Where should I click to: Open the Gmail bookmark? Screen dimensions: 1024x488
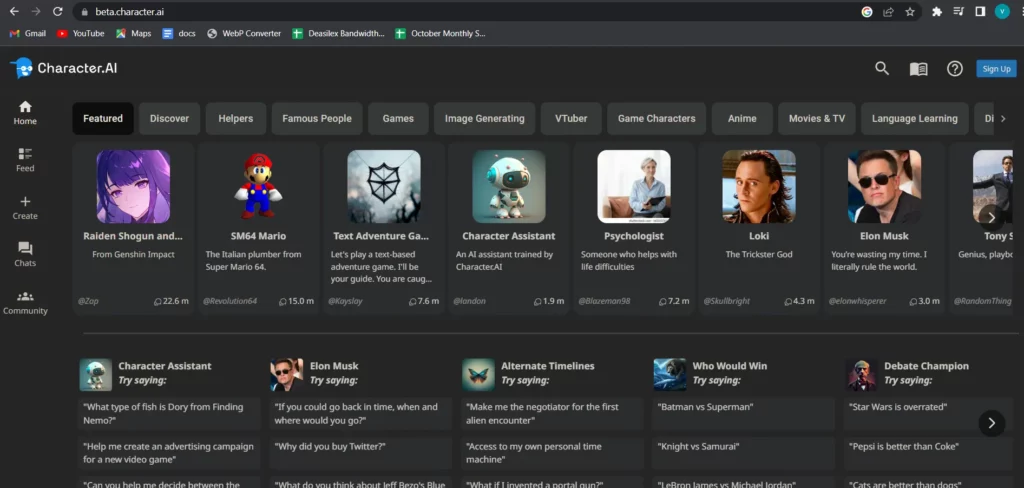coord(27,33)
